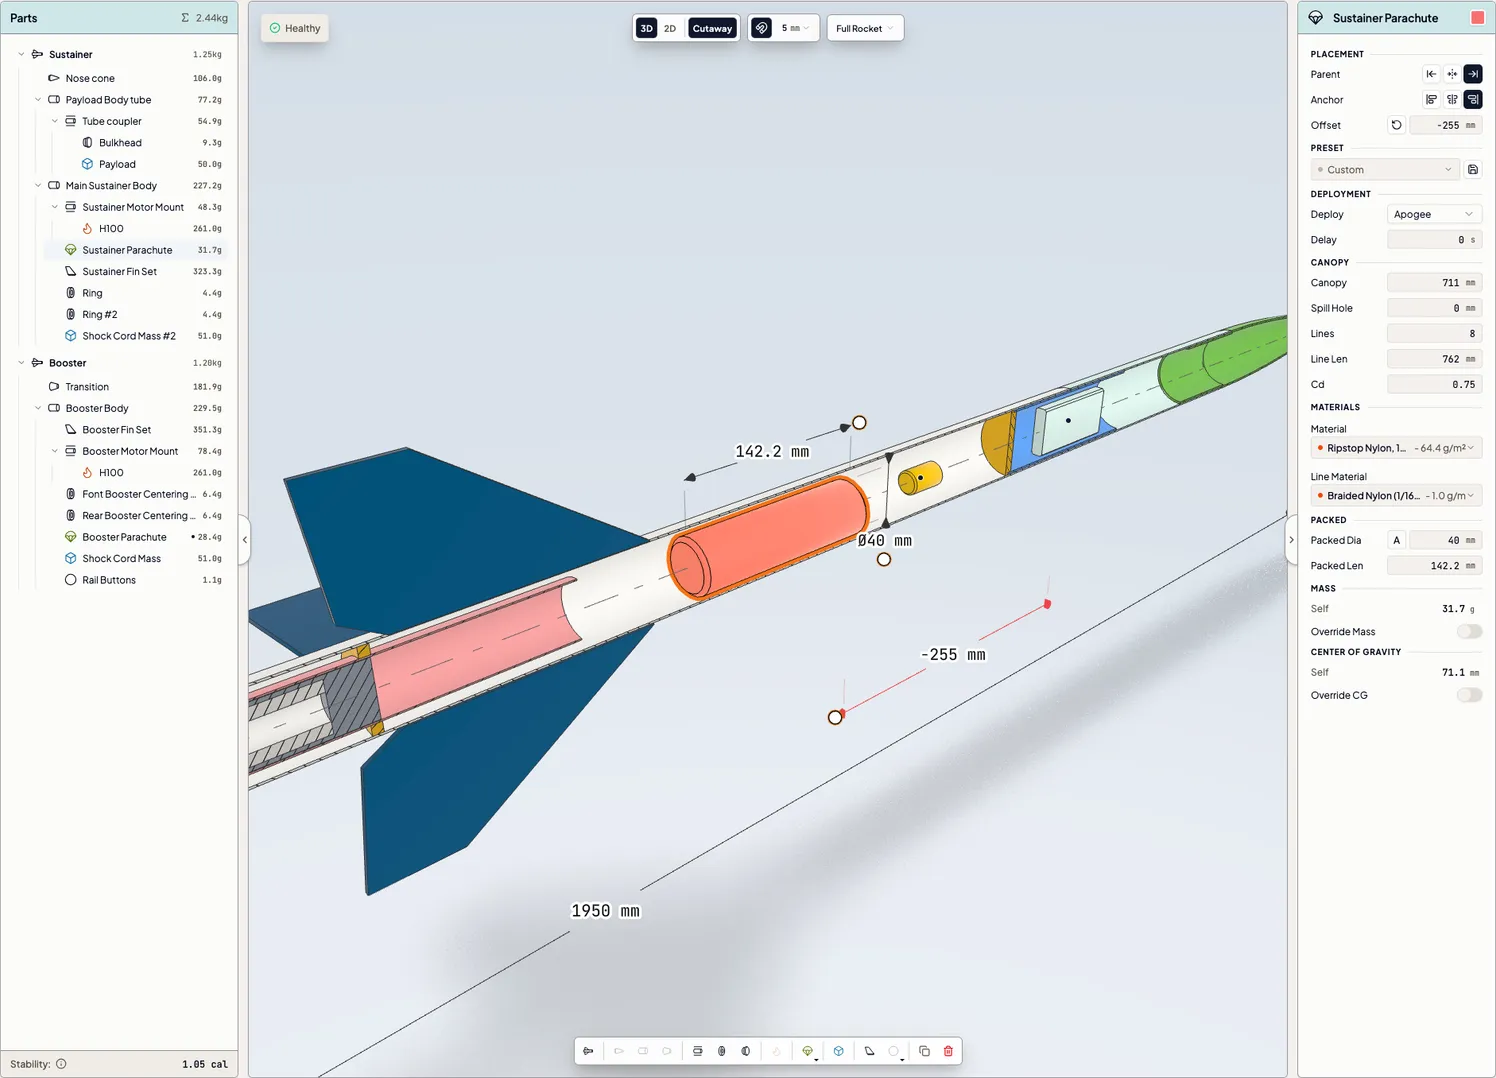Add a bulkhead from bottom toolbar
The image size is (1496, 1078).
coord(746,1051)
